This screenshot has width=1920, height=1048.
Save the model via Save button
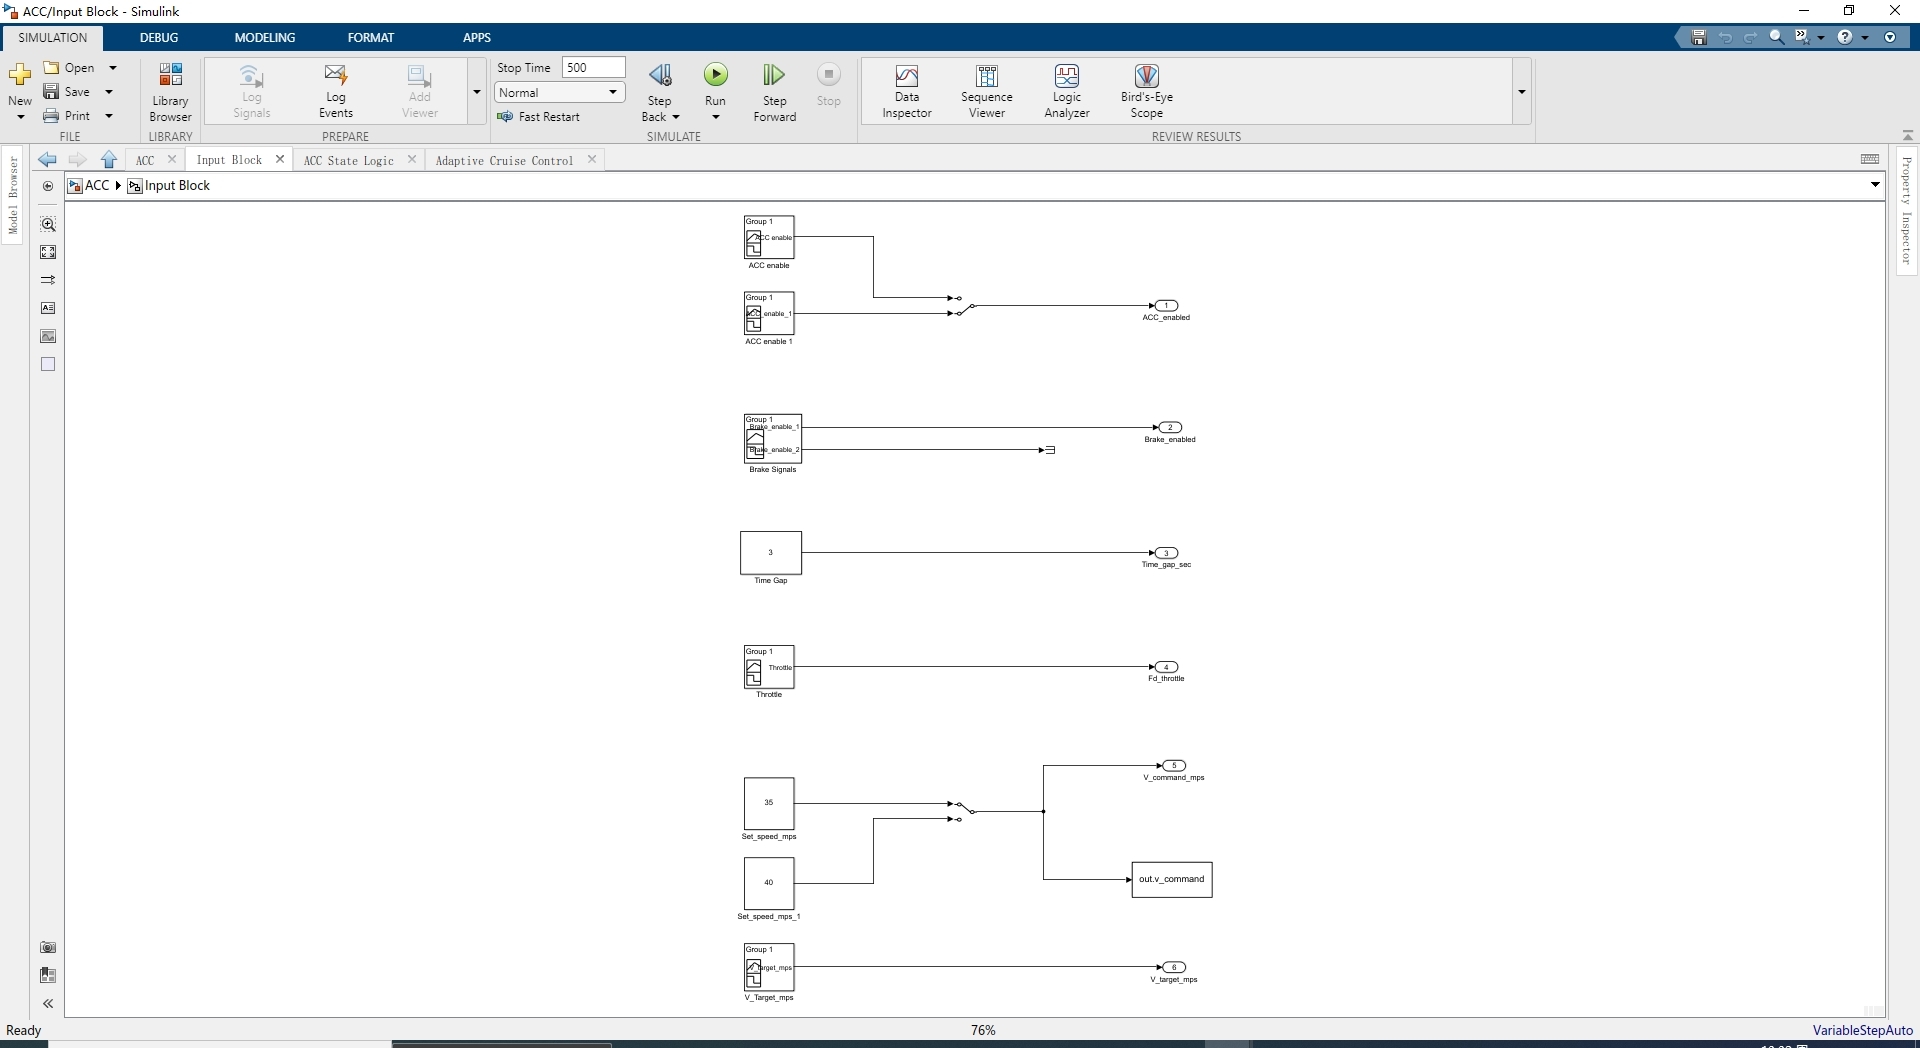[68, 92]
